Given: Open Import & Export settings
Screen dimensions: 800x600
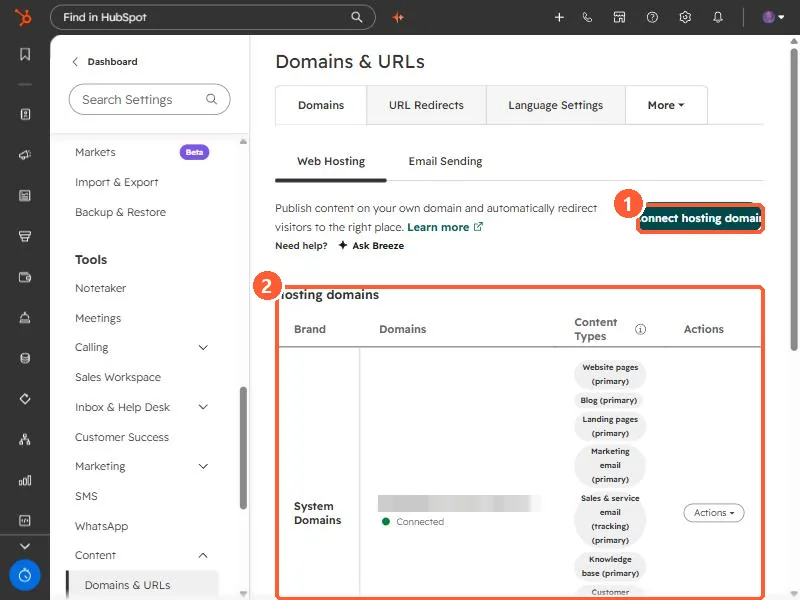Looking at the screenshot, I should tap(117, 182).
